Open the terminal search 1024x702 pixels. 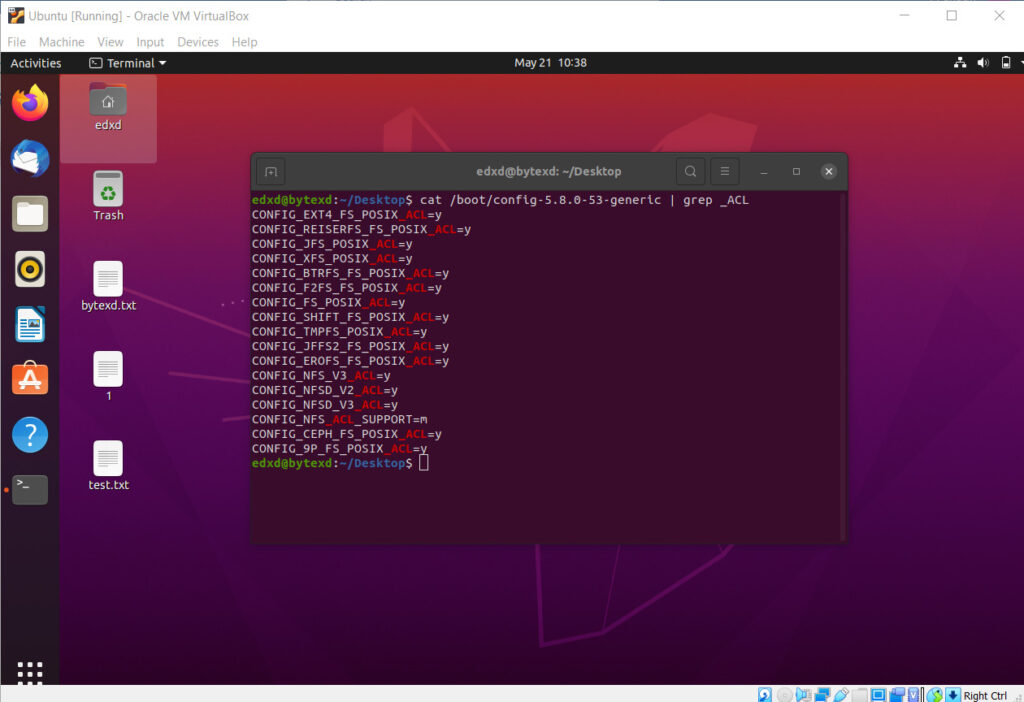690,170
